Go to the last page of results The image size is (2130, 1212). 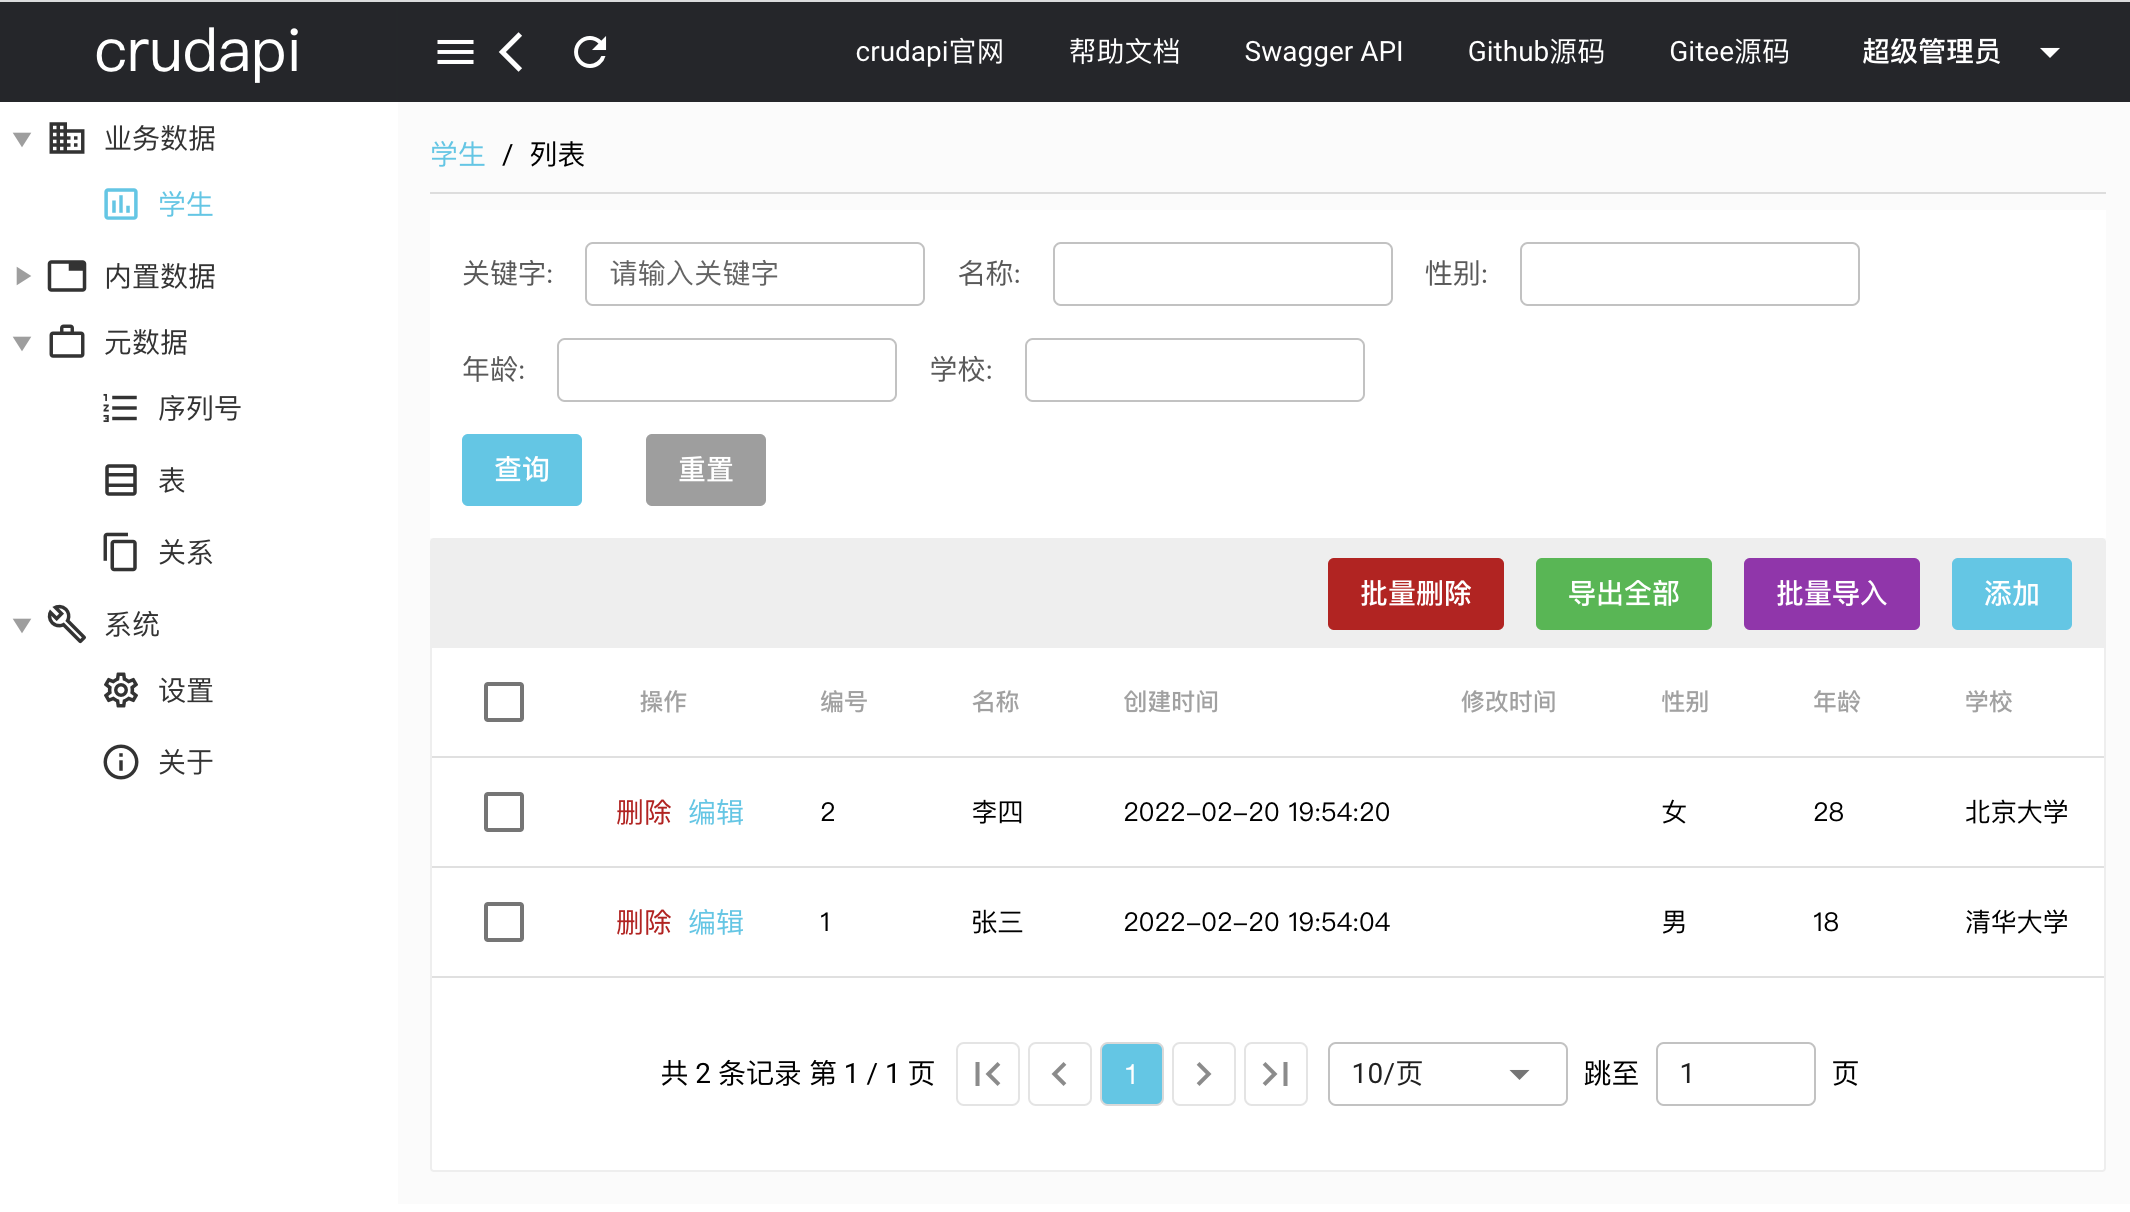click(x=1275, y=1075)
